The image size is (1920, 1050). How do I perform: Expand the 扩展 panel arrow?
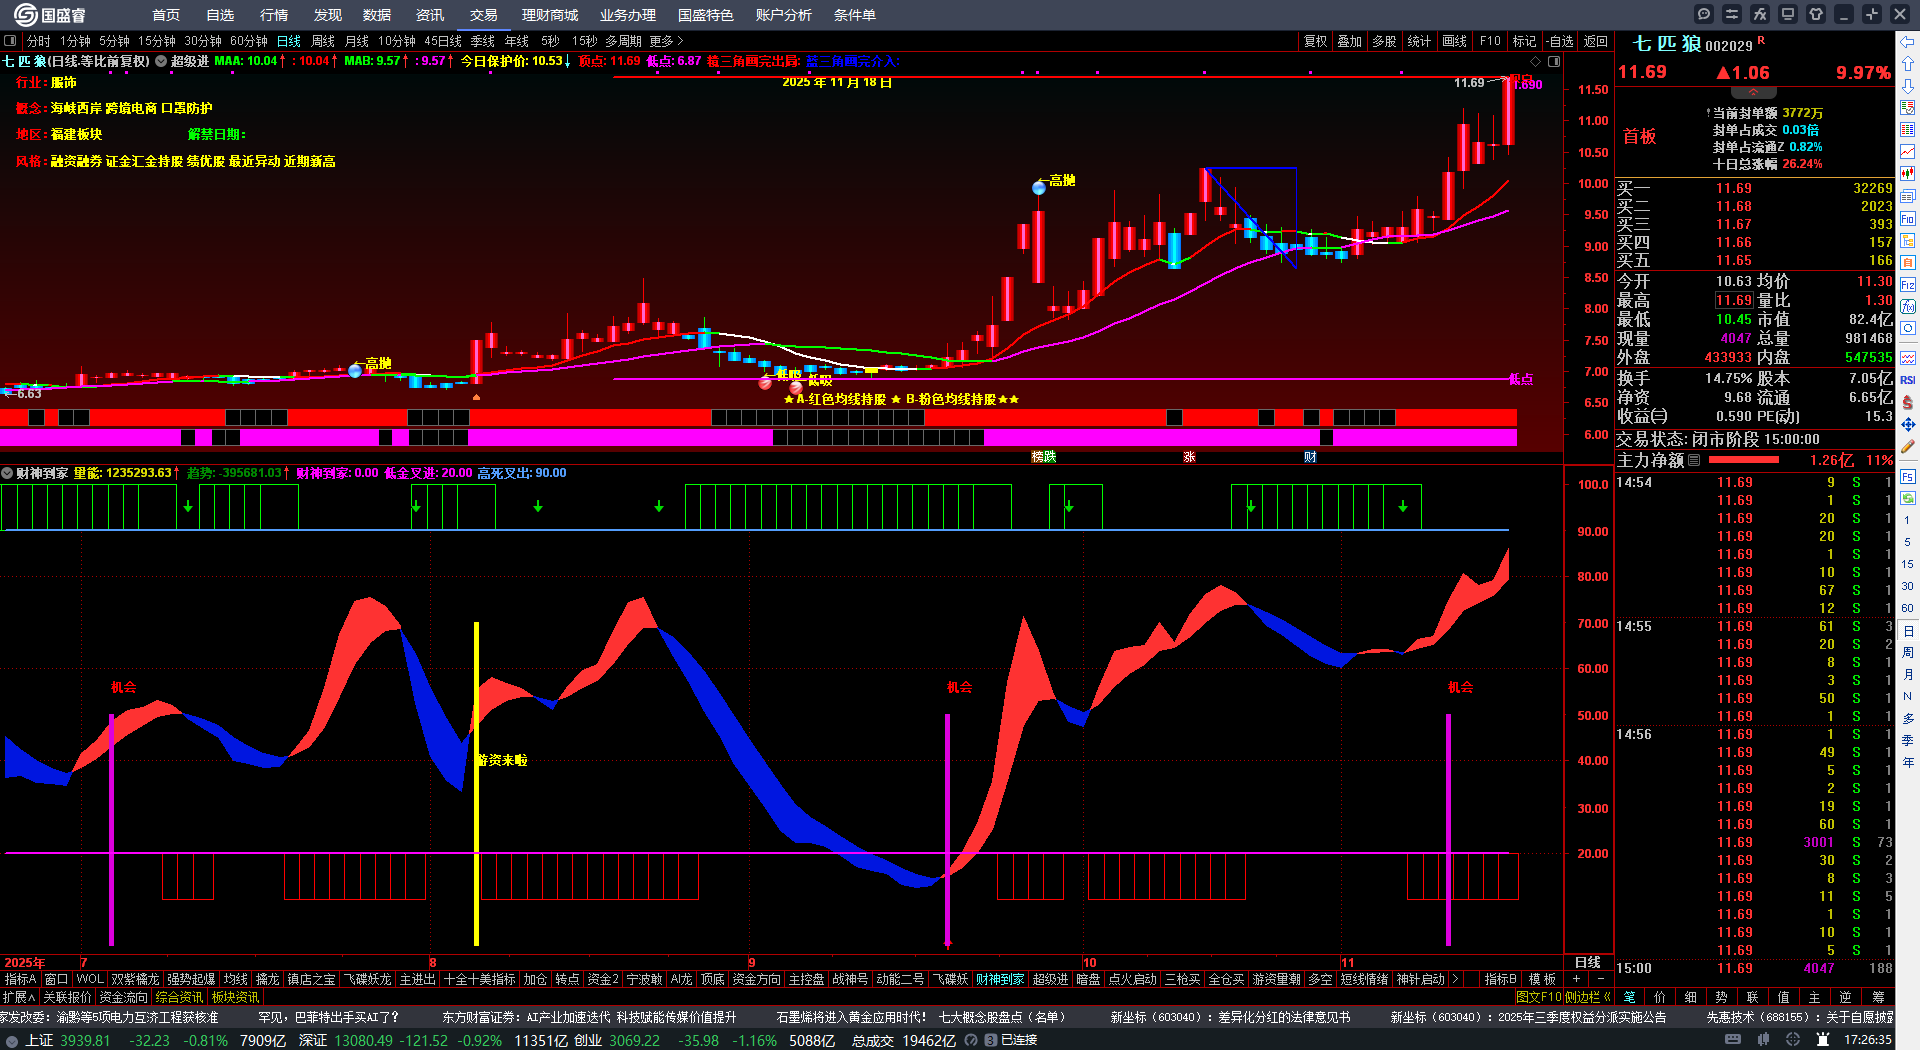coord(18,997)
